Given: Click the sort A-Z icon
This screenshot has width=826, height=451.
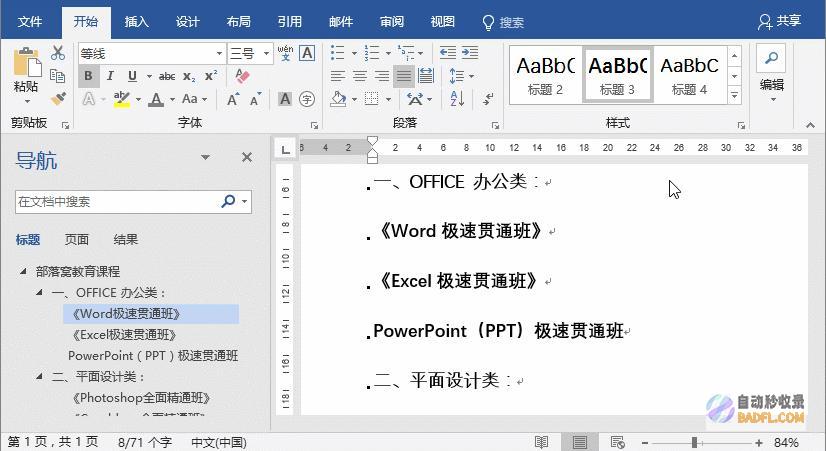Looking at the screenshot, I should click(x=457, y=99).
